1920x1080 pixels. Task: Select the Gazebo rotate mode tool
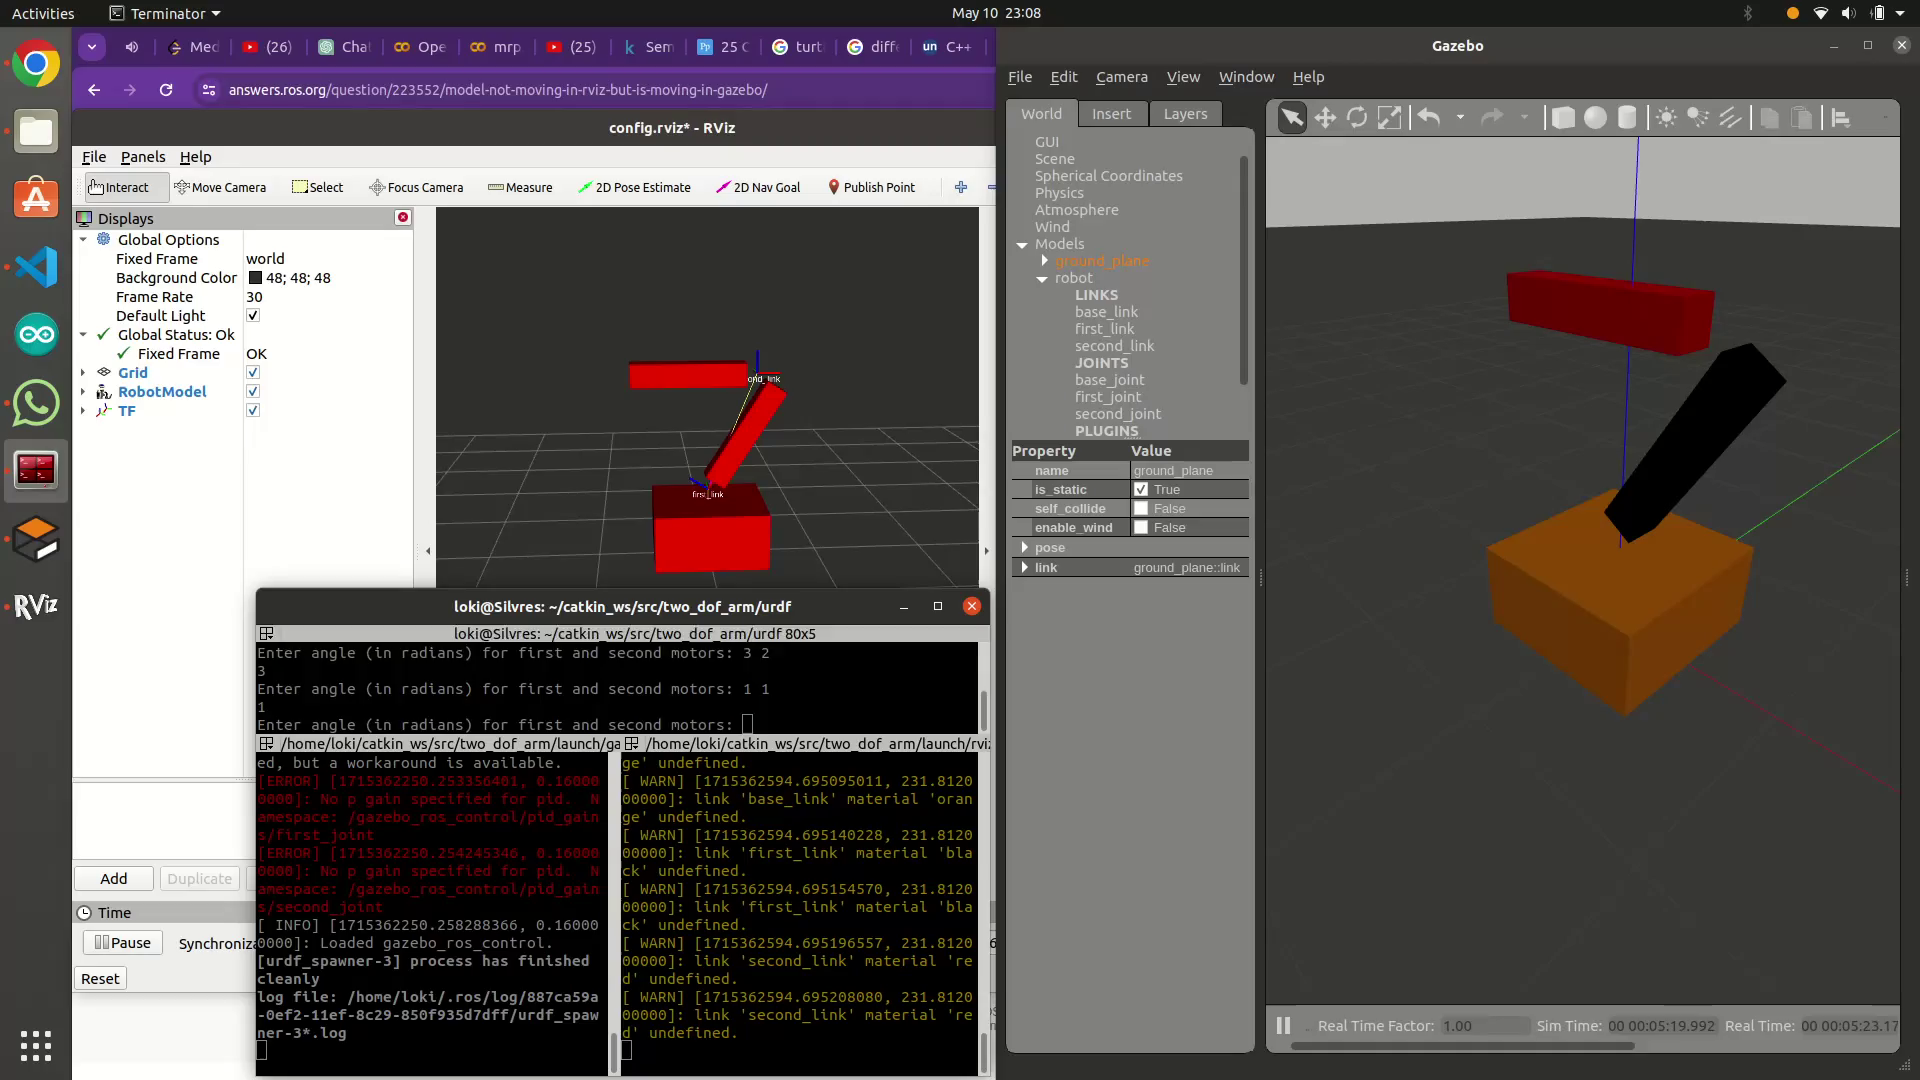click(x=1357, y=118)
